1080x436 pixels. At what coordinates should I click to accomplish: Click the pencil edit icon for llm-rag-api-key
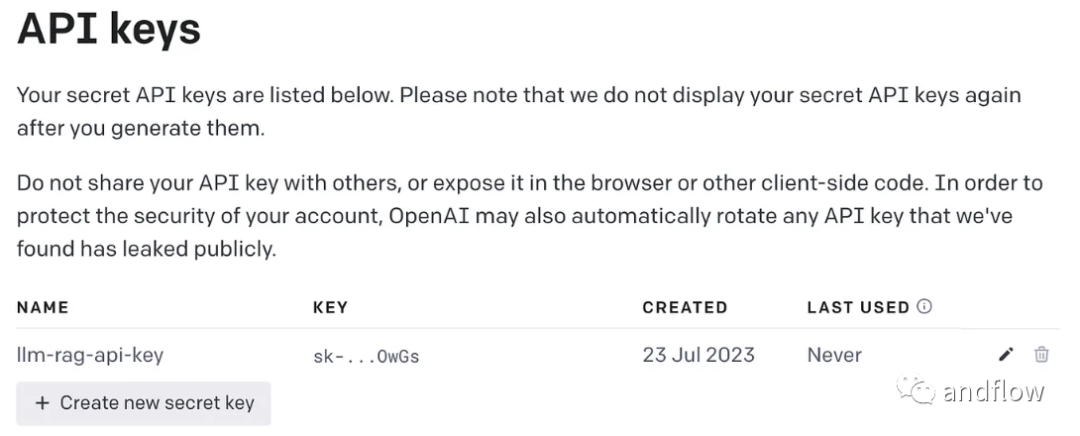point(1006,354)
